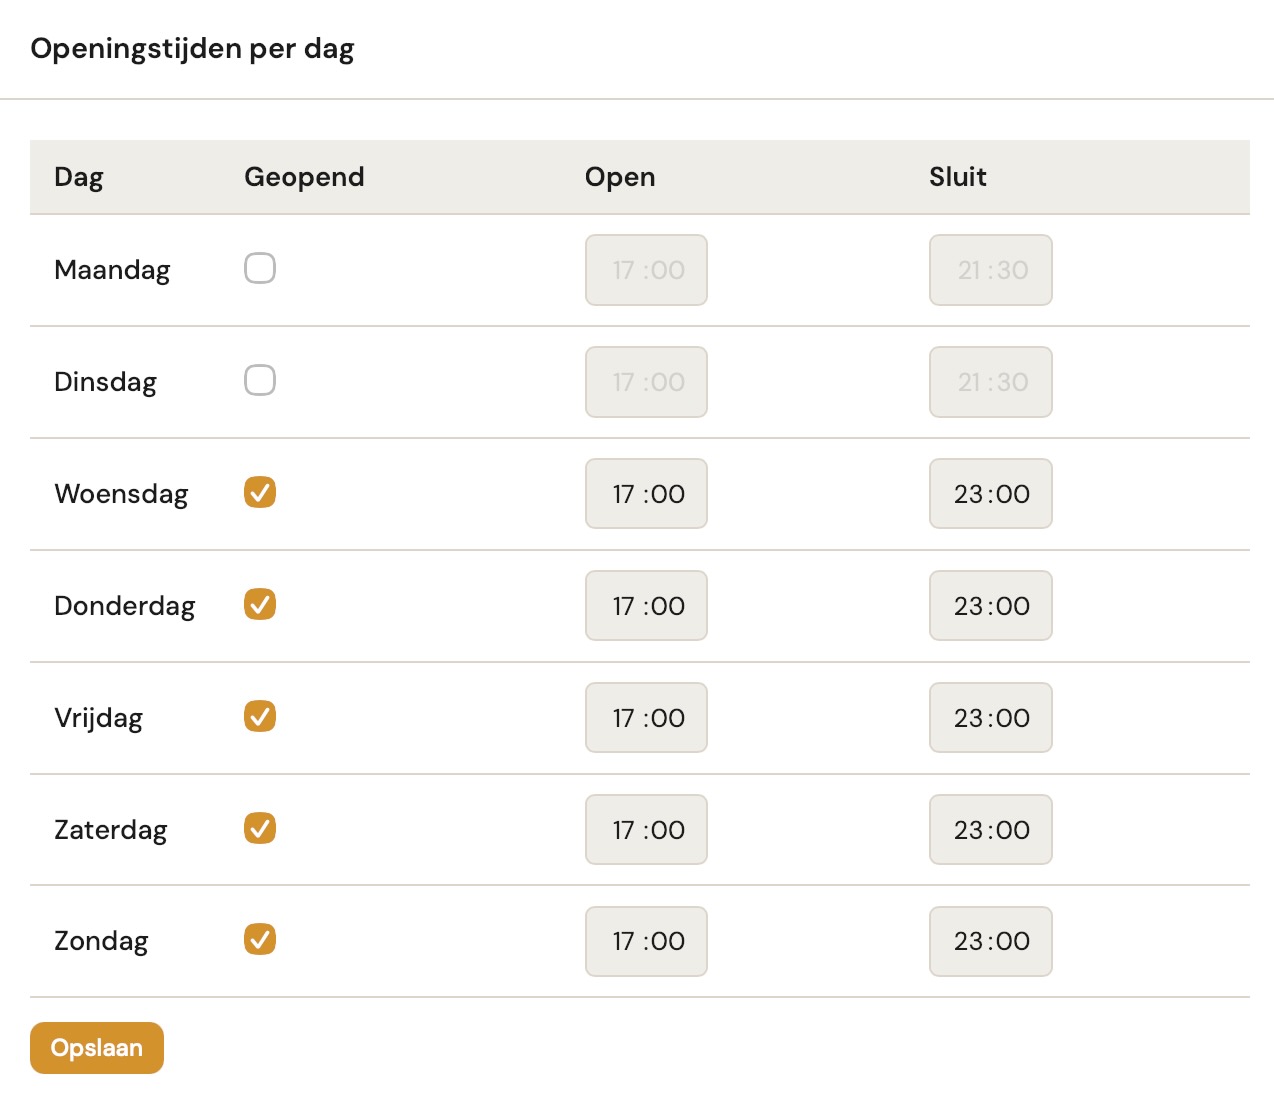1274x1106 pixels.
Task: Select the Donderdag open time input
Action: coord(646,605)
